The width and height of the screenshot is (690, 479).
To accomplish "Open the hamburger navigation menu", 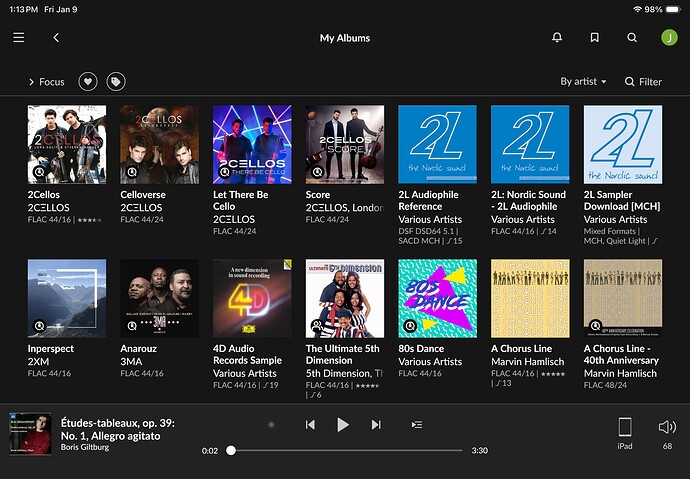I will click(19, 38).
